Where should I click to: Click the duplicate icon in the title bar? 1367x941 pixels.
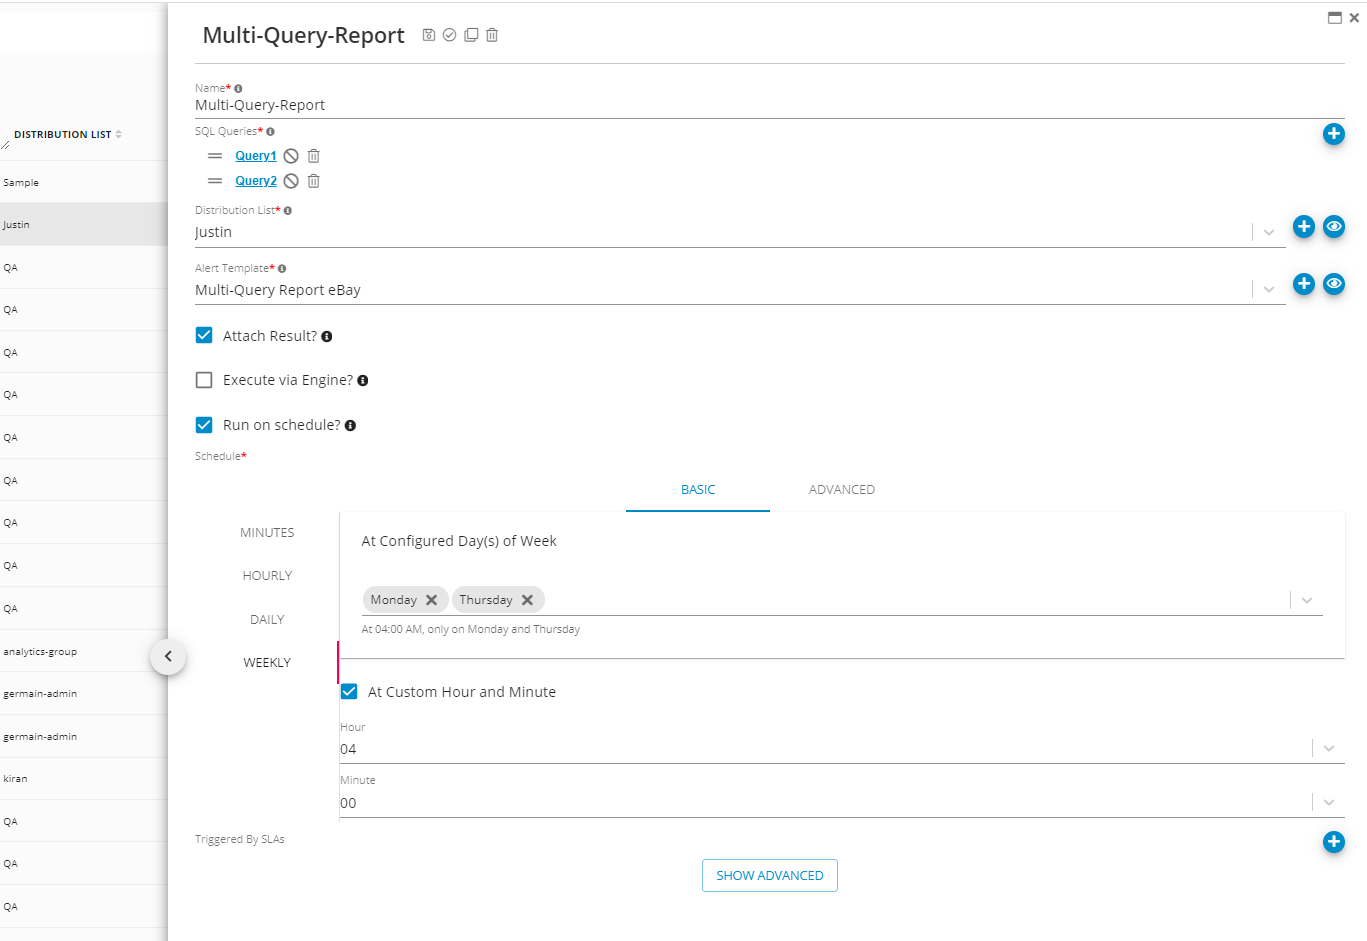pyautogui.click(x=471, y=35)
